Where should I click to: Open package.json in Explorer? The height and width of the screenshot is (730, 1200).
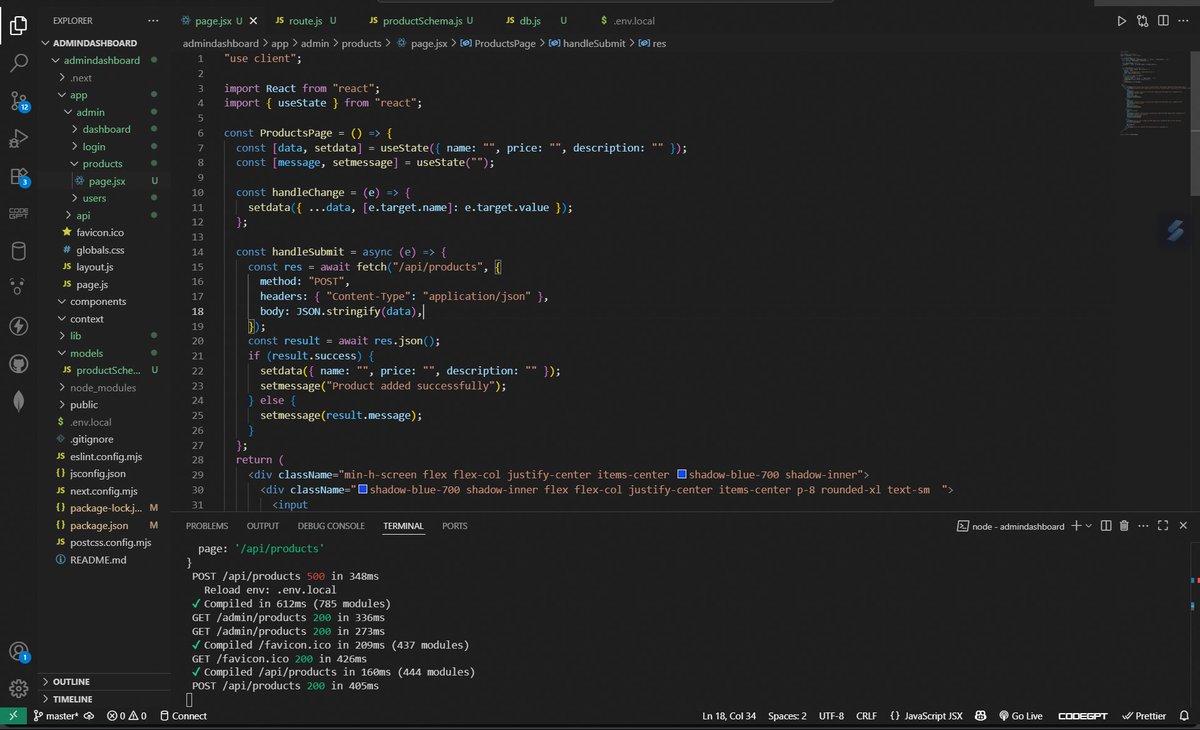(98, 525)
